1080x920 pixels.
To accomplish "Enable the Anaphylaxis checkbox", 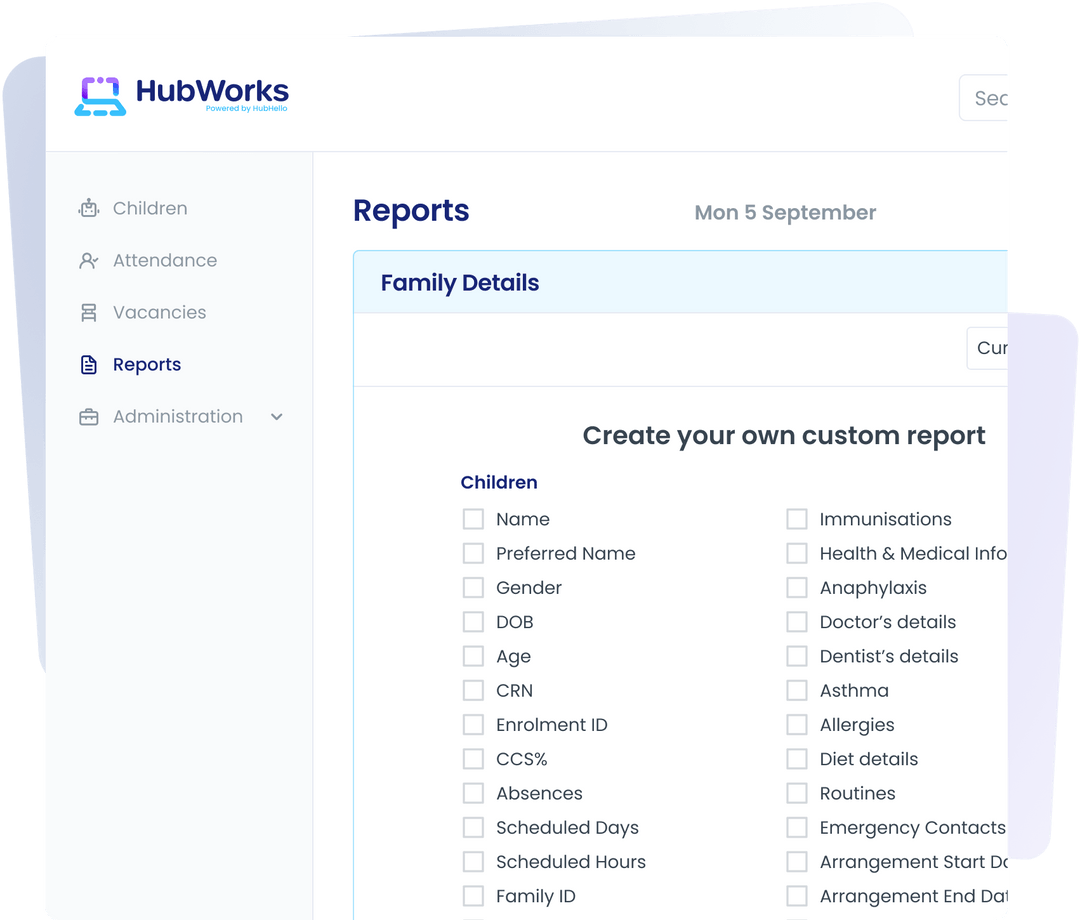I will click(x=797, y=587).
